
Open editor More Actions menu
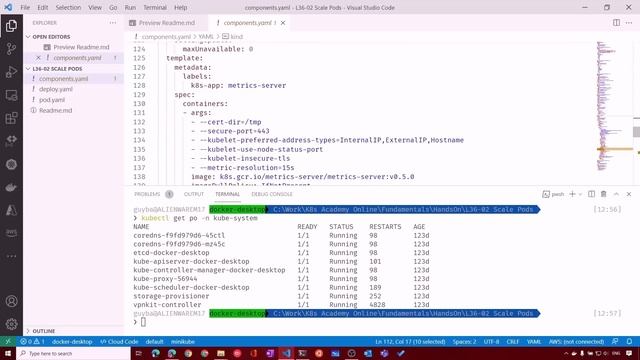pyautogui.click(x=629, y=23)
